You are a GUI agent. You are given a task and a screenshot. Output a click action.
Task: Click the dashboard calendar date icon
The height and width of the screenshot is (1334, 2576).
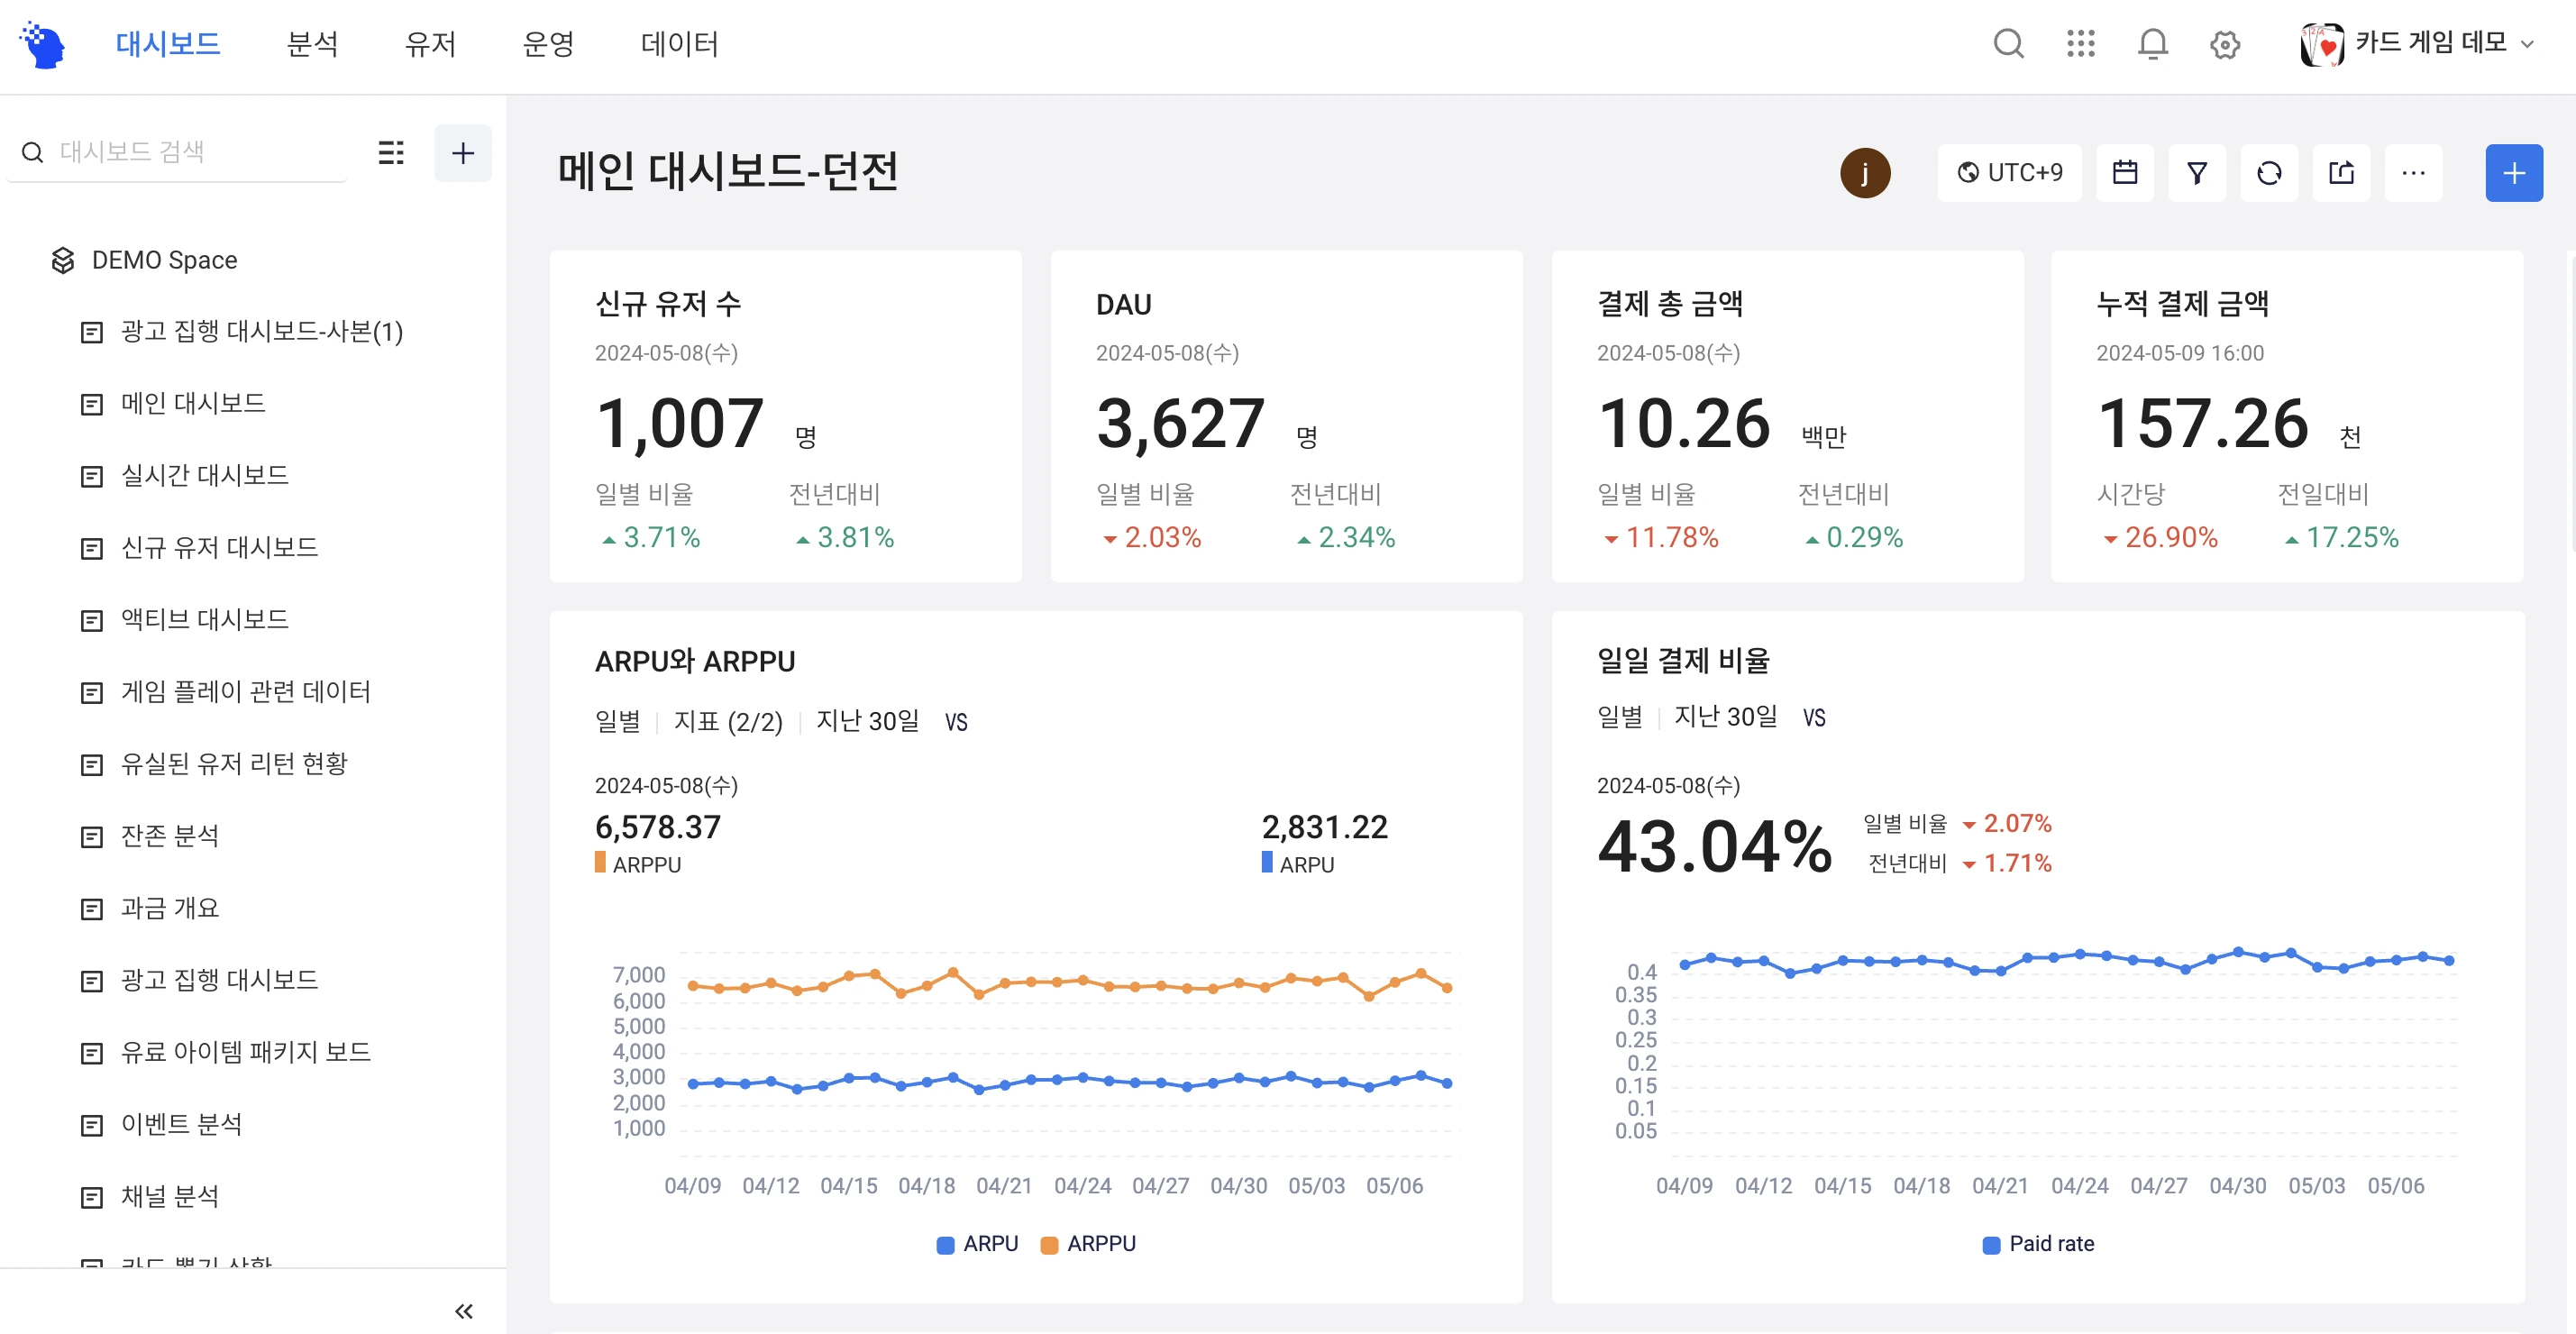(x=2125, y=173)
